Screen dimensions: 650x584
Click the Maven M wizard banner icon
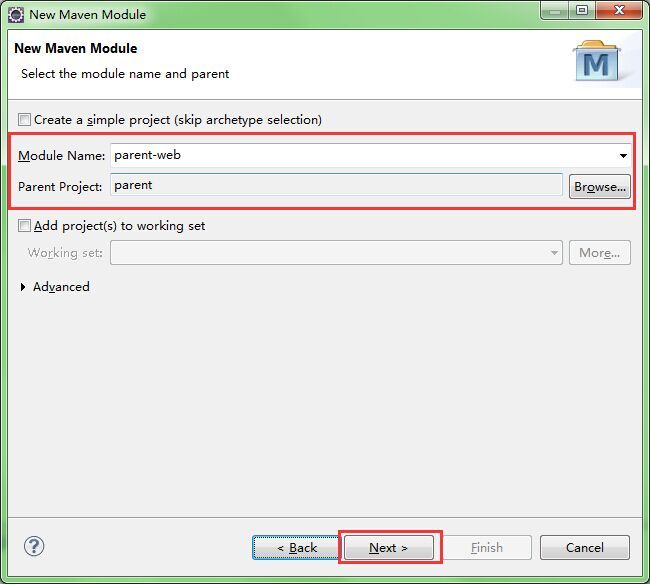pyautogui.click(x=597, y=61)
